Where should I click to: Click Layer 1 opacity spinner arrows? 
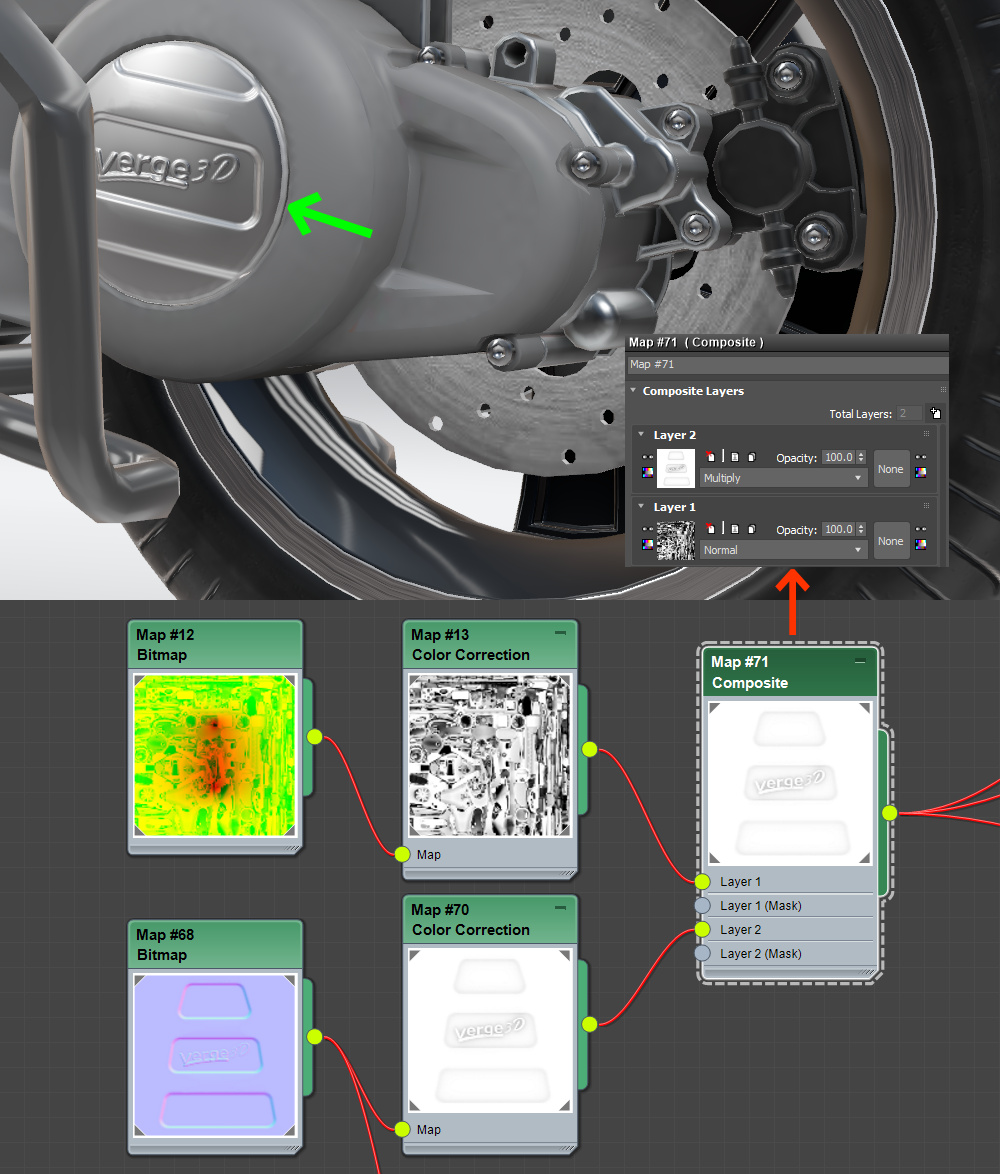pyautogui.click(x=861, y=529)
